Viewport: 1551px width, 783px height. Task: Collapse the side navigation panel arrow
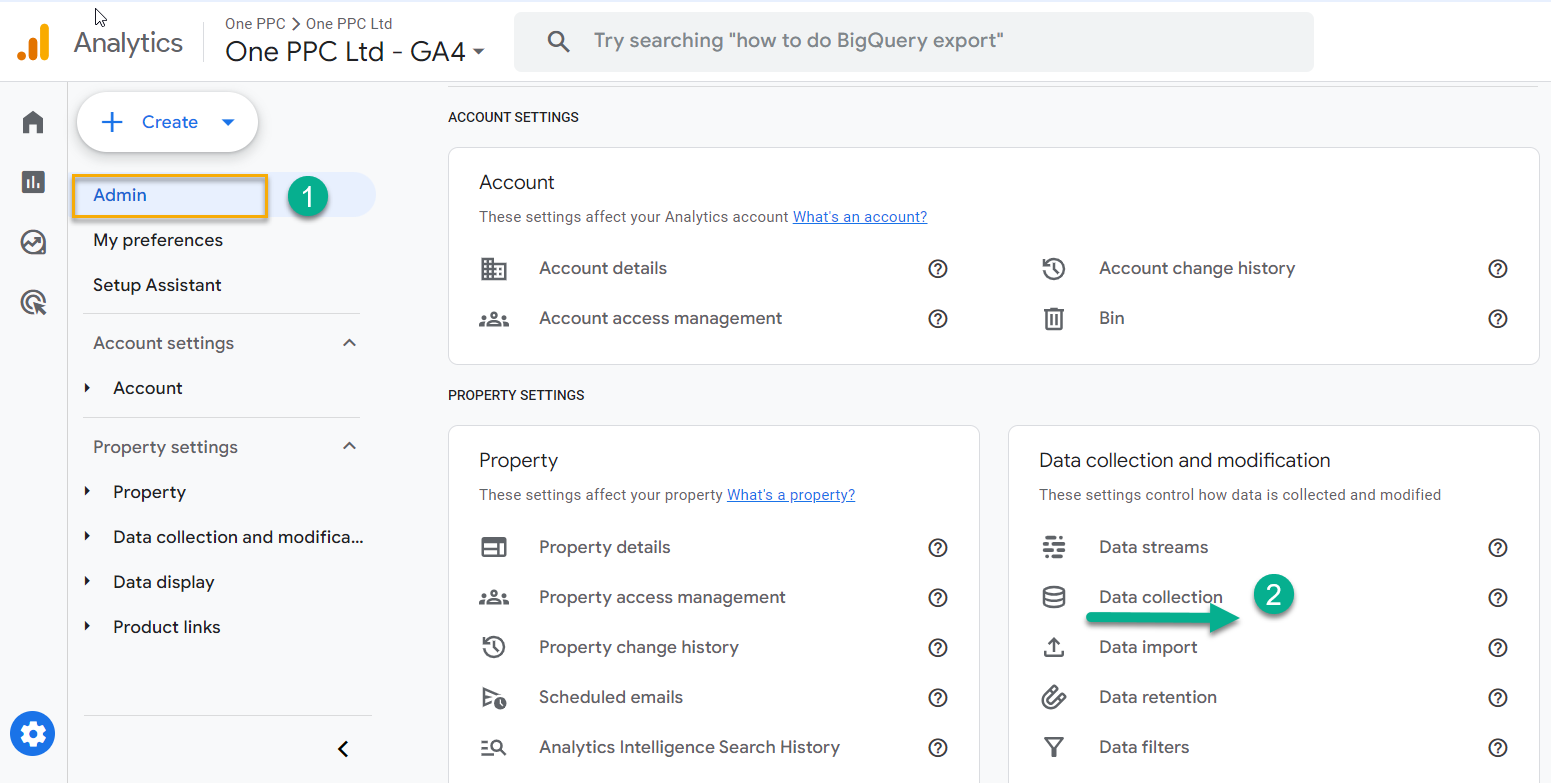pyautogui.click(x=343, y=749)
